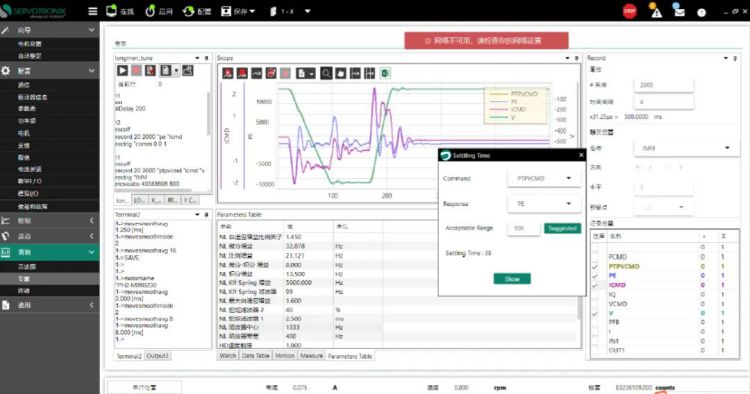The width and height of the screenshot is (750, 394).
Task: Click the Acceptable Range input field
Action: (x=523, y=229)
